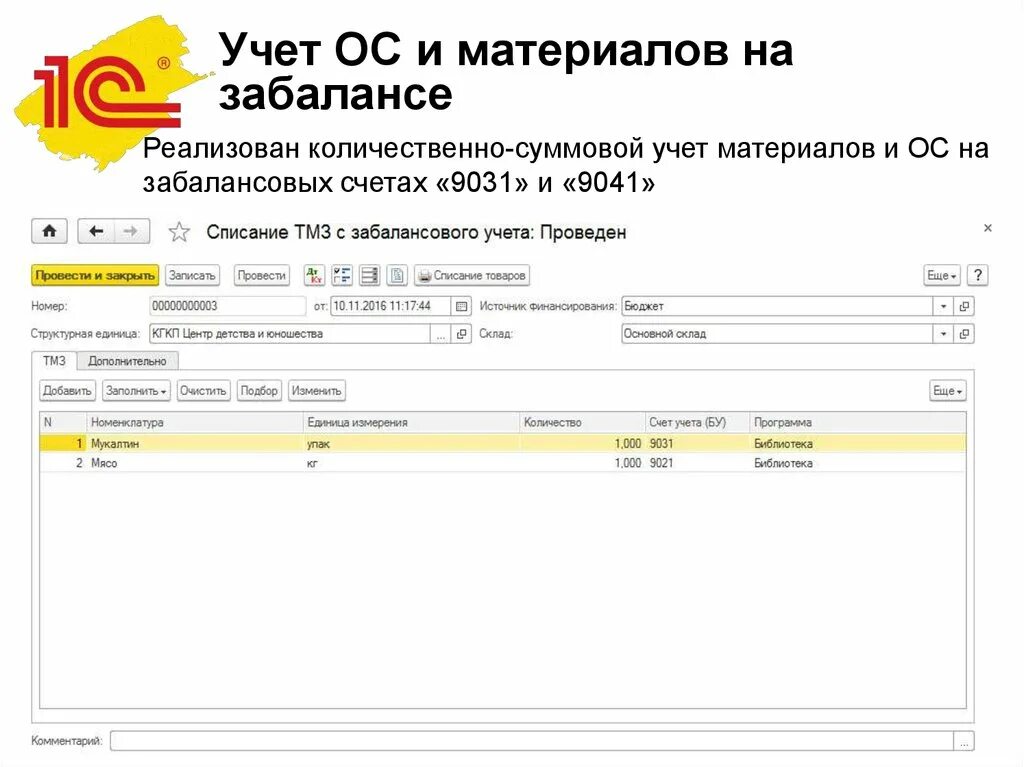The image size is (1024, 767).
Task: Open the rows list icon next to checklist
Action: pyautogui.click(x=369, y=276)
